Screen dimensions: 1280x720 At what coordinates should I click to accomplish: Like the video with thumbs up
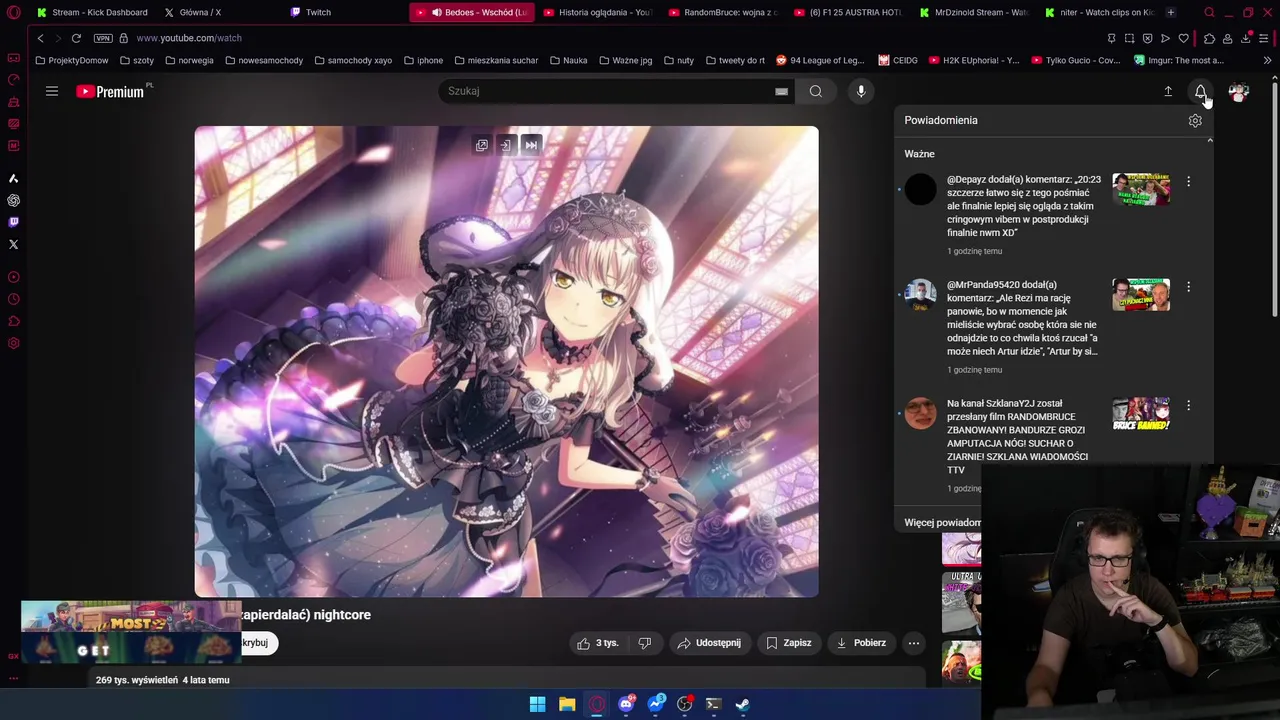pos(598,643)
